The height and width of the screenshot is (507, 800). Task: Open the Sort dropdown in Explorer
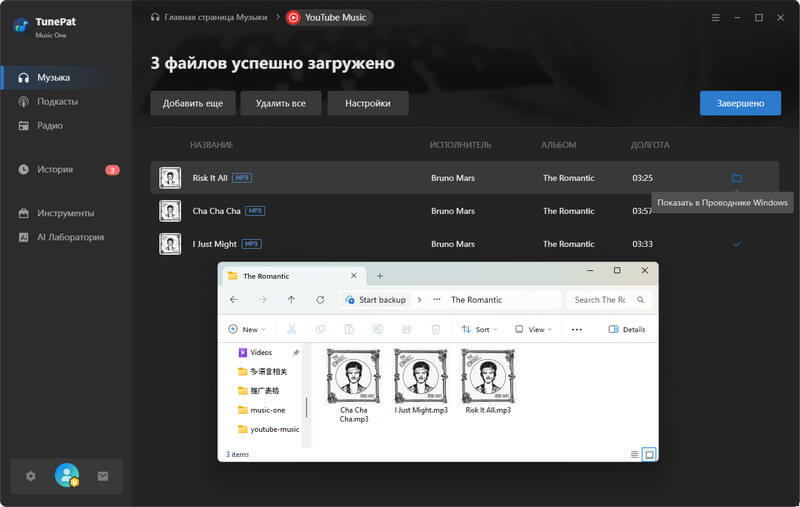click(x=479, y=329)
